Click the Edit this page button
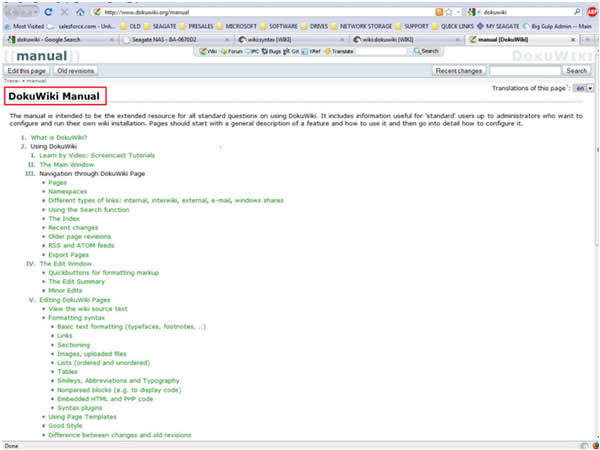The image size is (600, 450). tap(26, 71)
